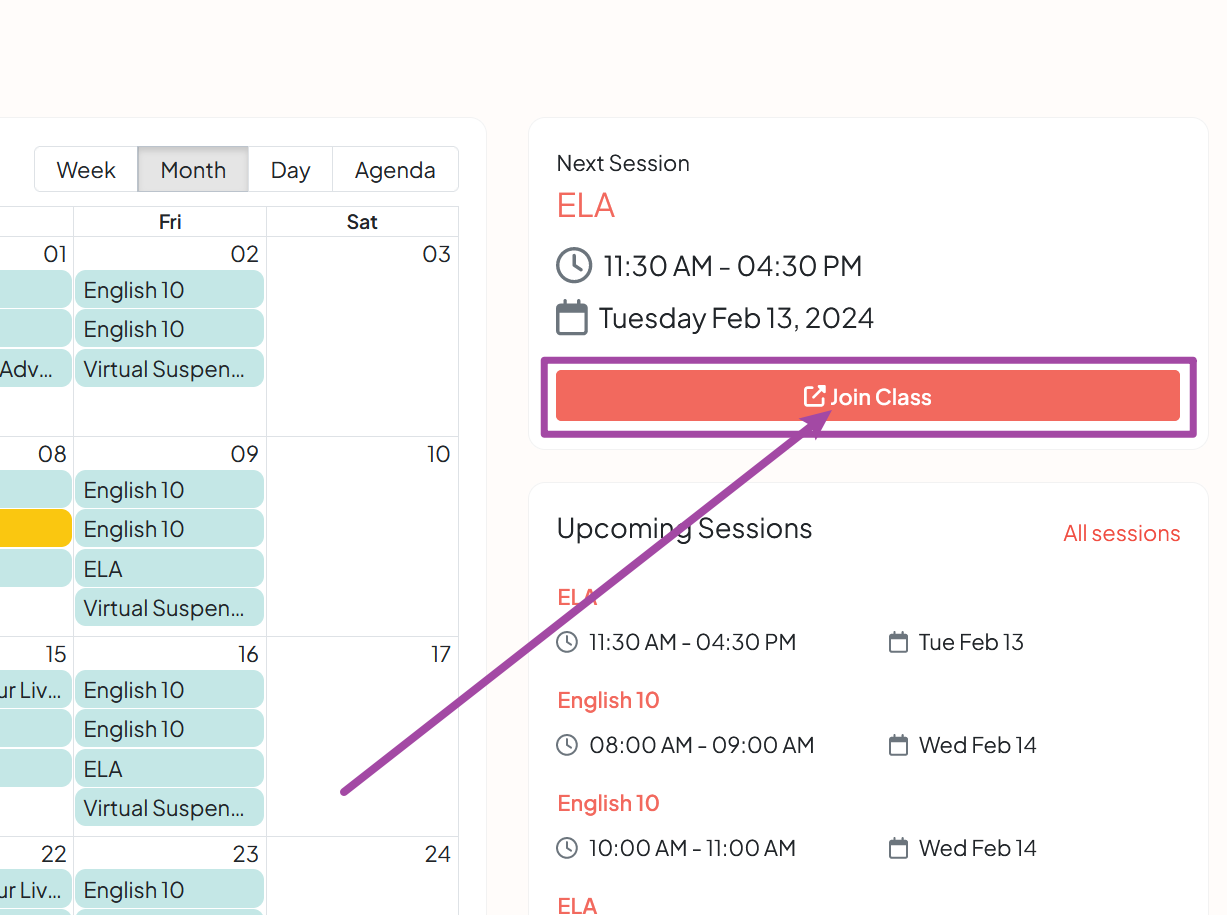
Task: Click the yellow event on the 08 row
Action: 35,529
